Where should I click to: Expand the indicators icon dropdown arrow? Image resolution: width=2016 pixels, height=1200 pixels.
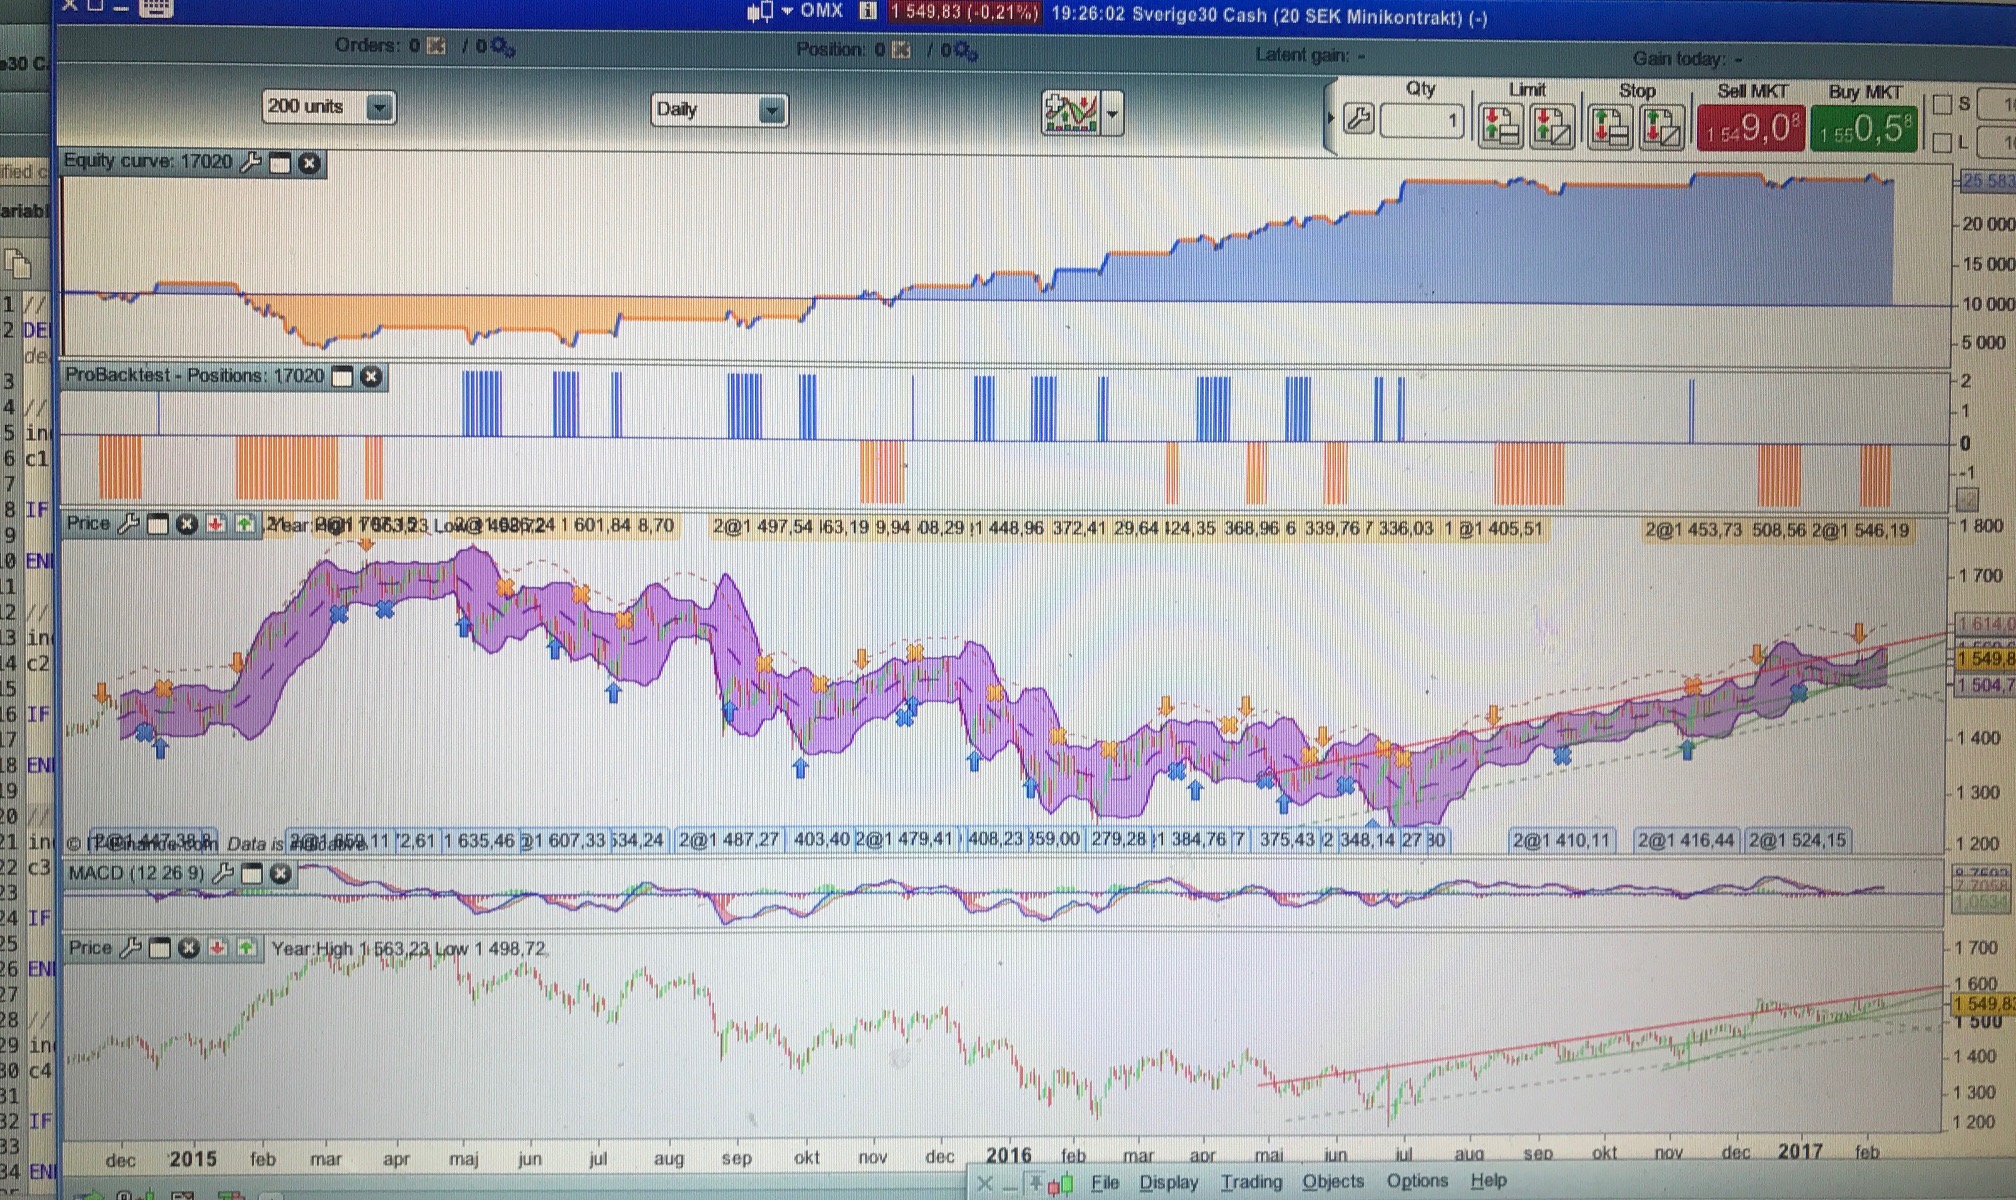[x=1113, y=113]
